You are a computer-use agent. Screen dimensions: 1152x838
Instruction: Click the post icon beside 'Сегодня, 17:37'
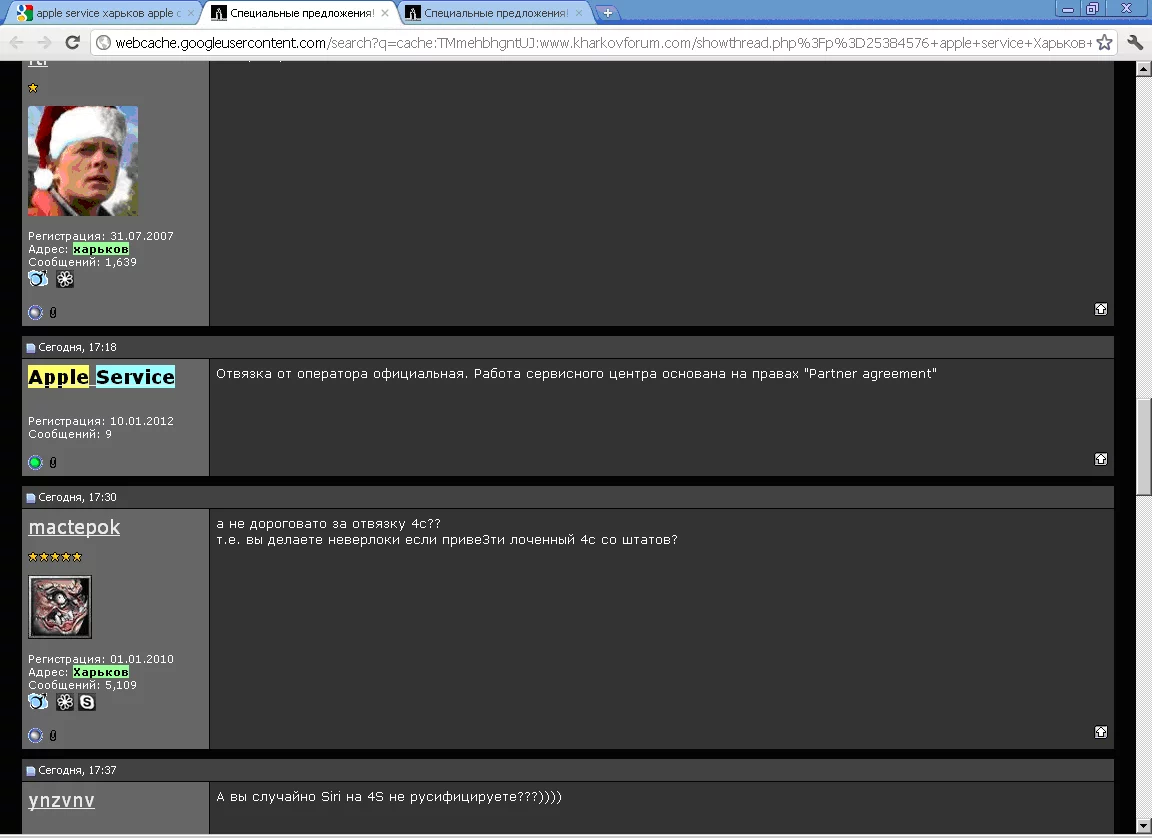pyautogui.click(x=31, y=770)
